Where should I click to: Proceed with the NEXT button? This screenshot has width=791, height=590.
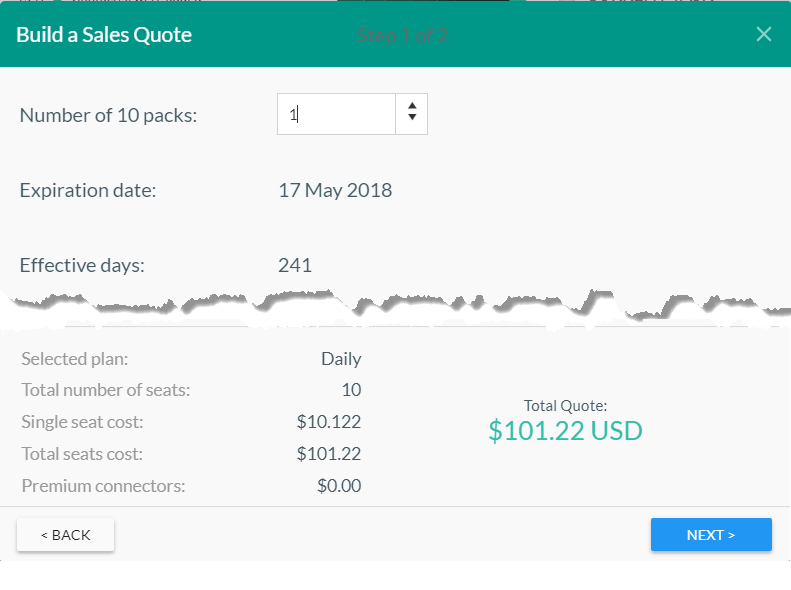[710, 535]
